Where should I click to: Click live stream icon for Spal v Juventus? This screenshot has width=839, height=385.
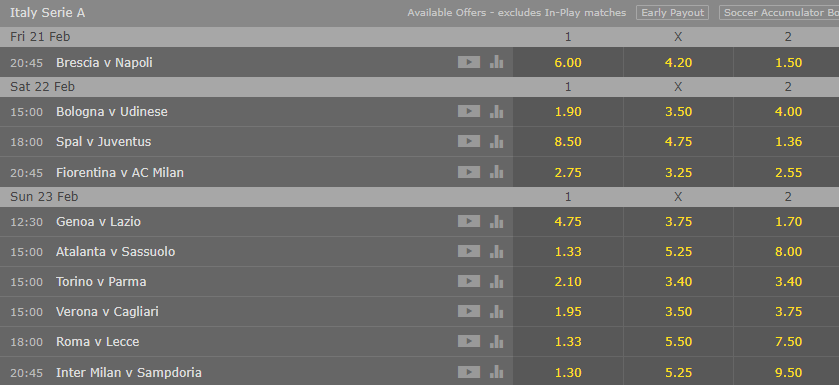click(x=469, y=141)
